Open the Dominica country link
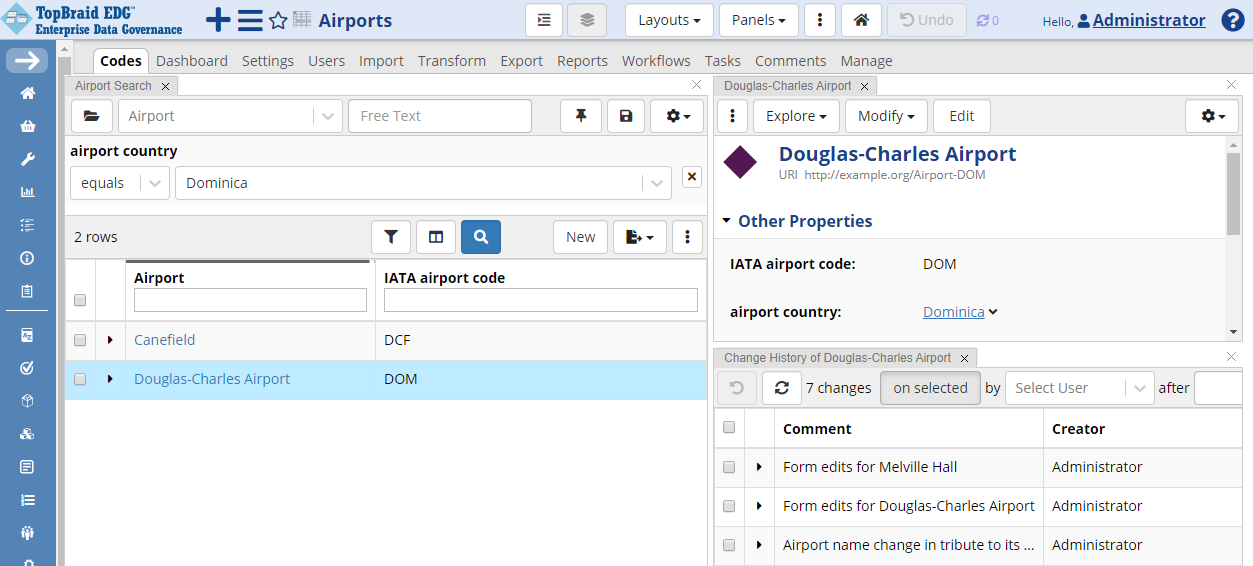The image size is (1253, 566). pos(953,312)
